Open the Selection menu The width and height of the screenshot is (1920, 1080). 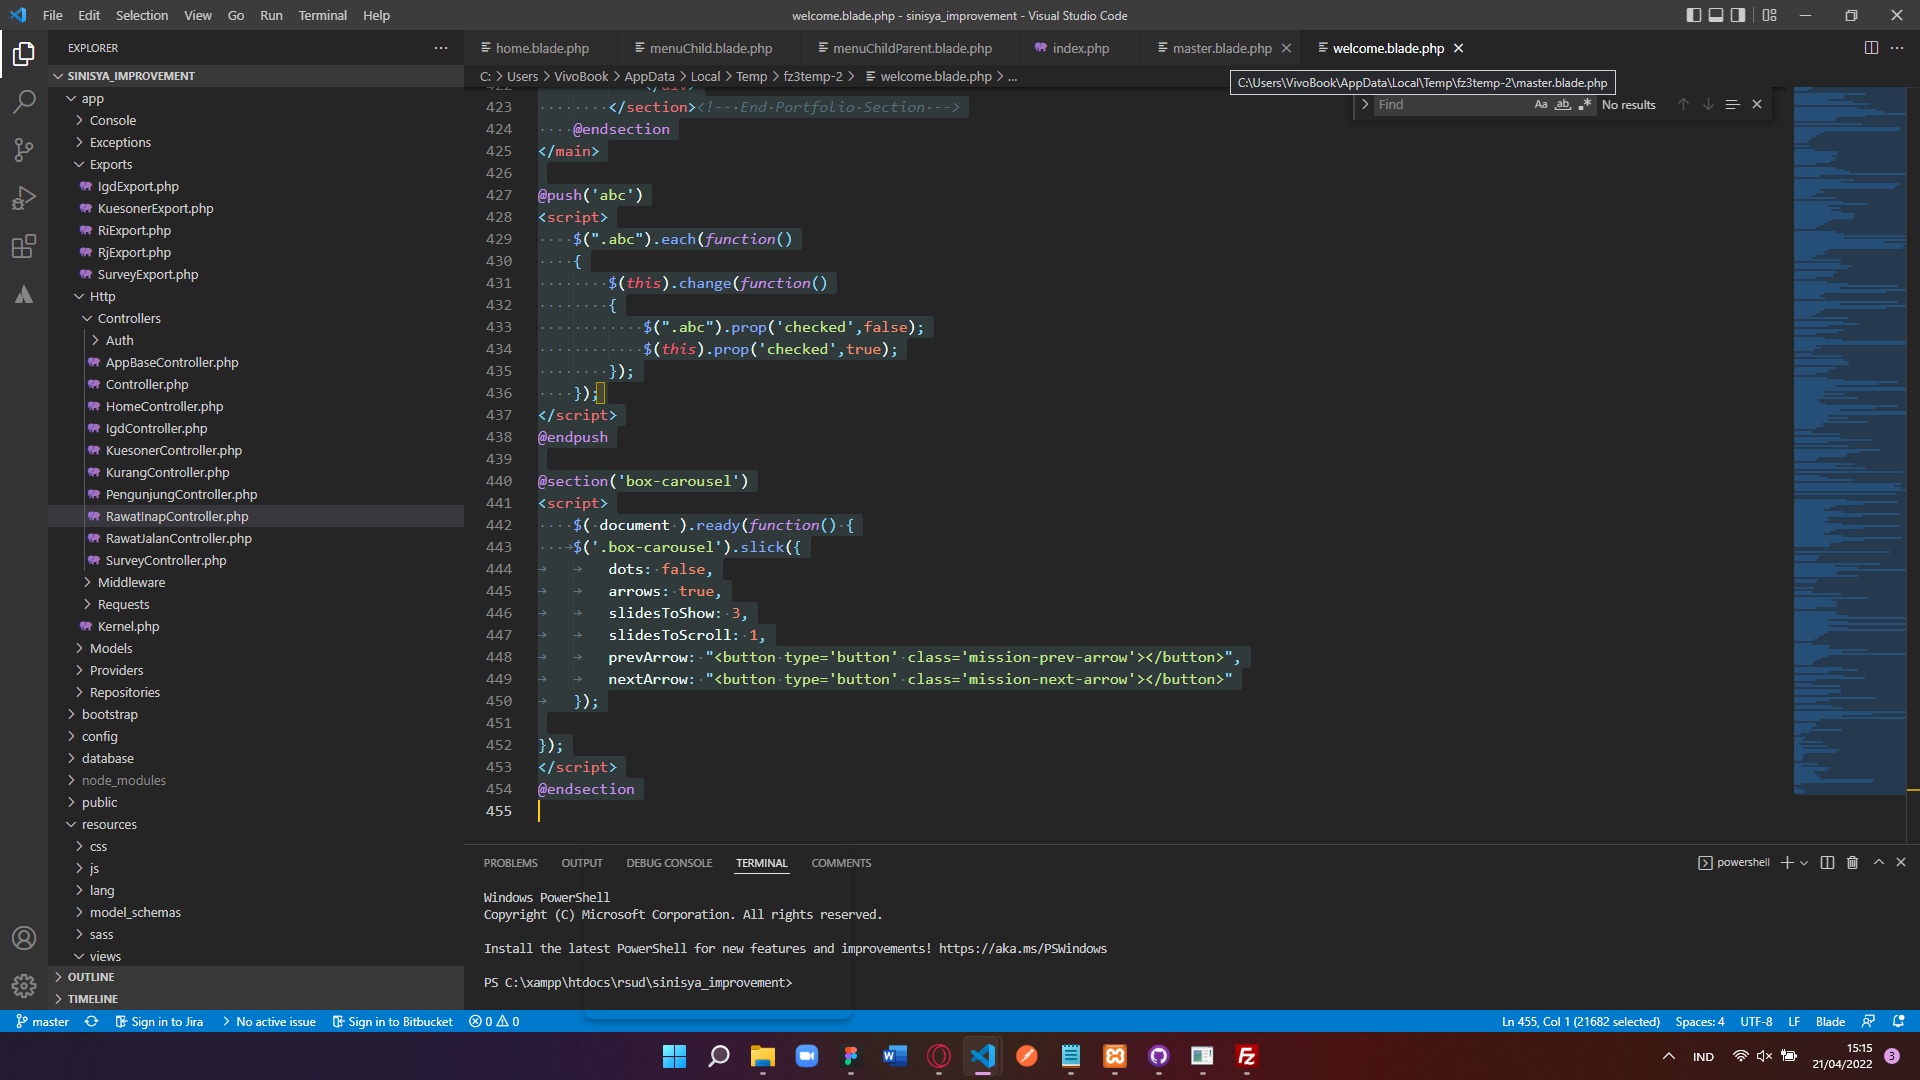[x=142, y=15]
